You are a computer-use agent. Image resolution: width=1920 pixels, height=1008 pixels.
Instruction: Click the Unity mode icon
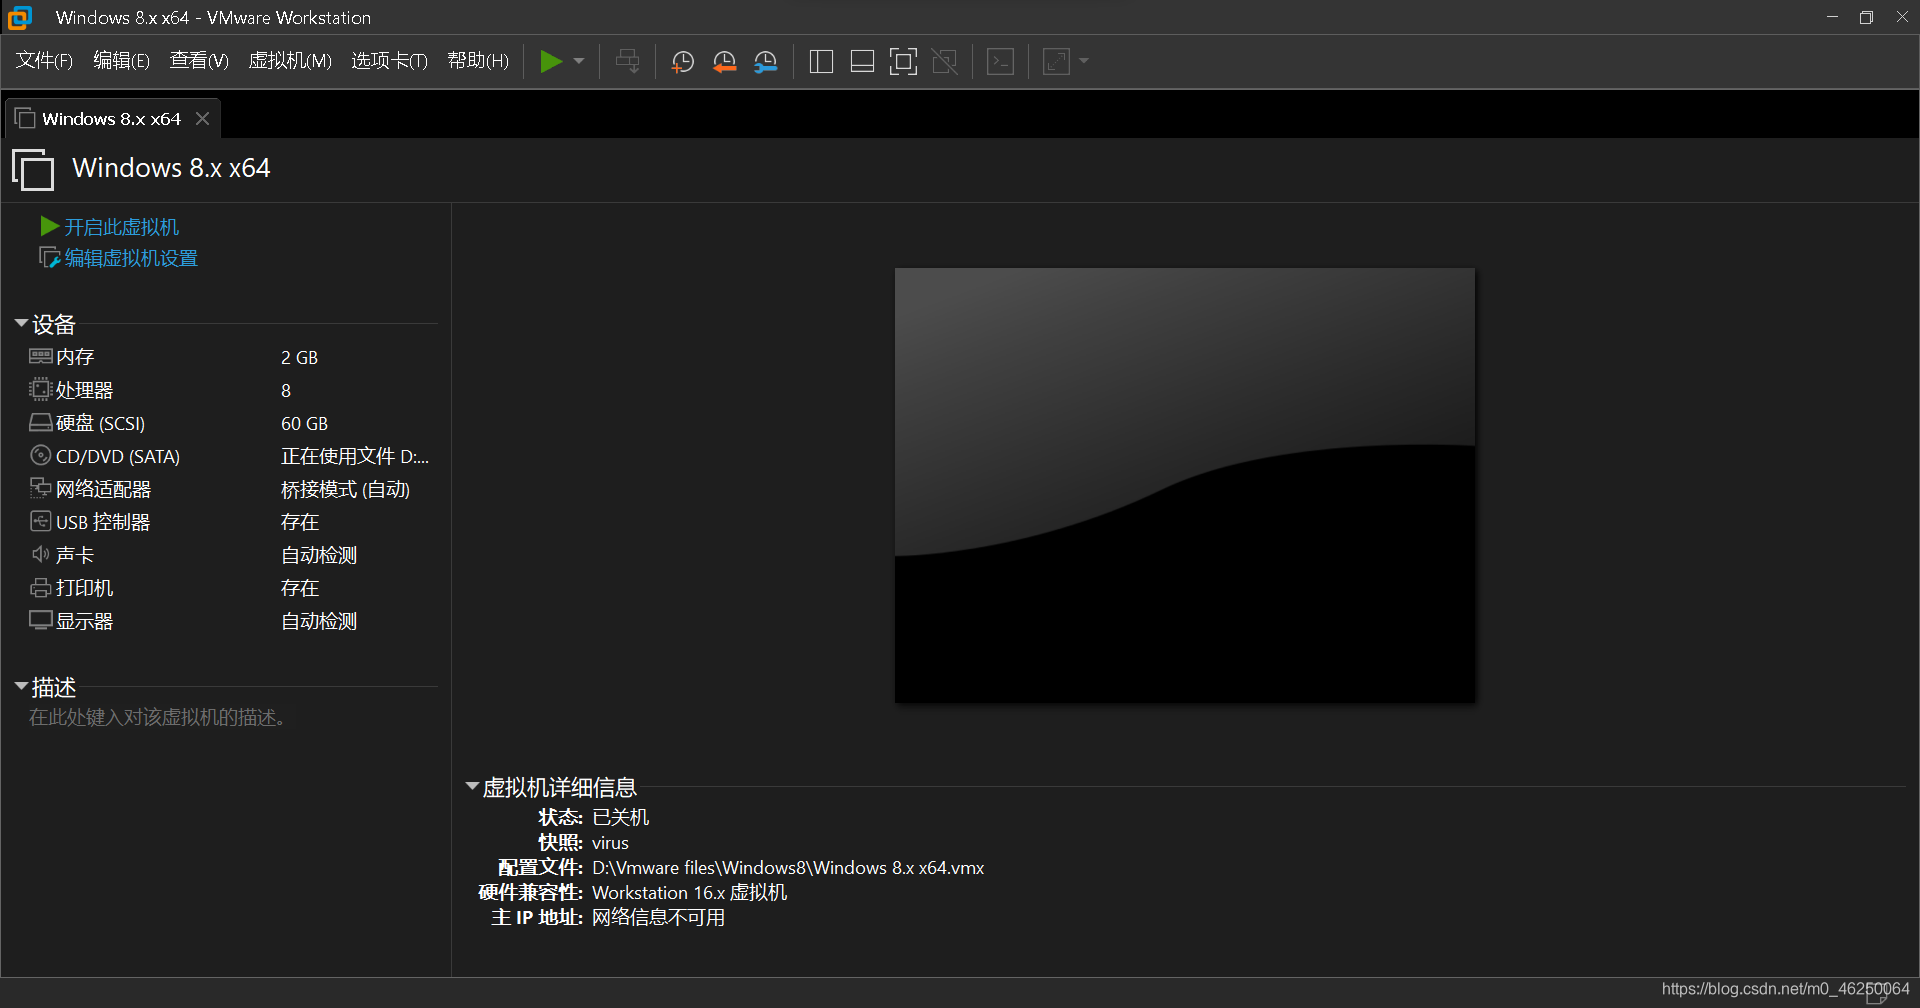[945, 62]
